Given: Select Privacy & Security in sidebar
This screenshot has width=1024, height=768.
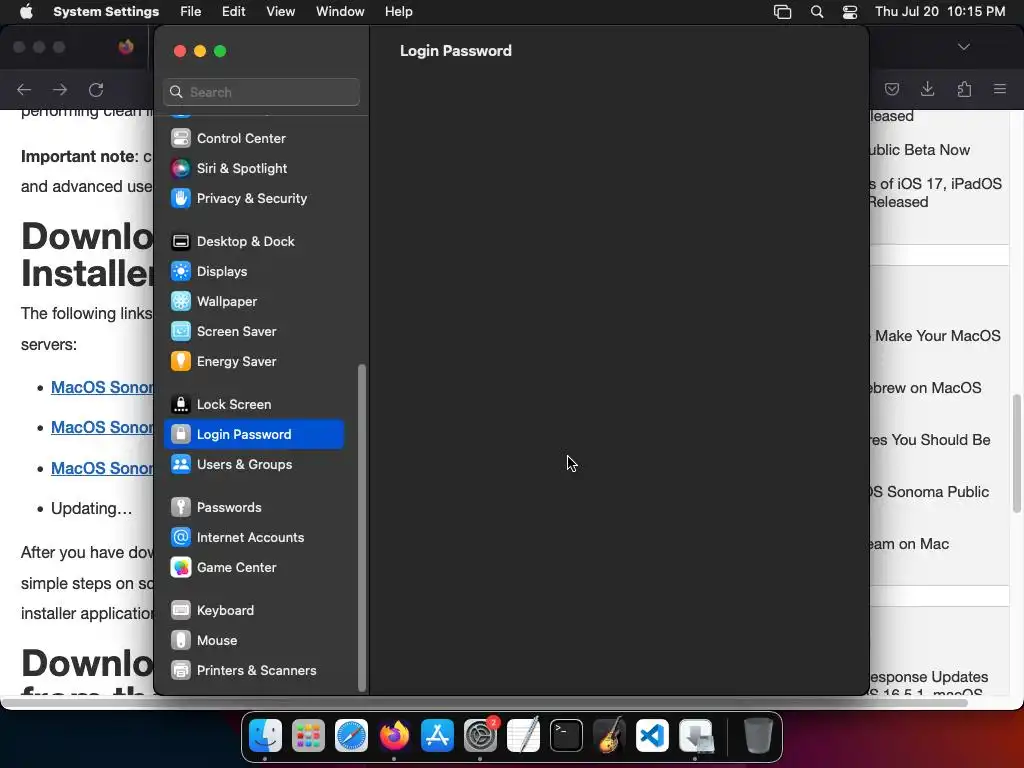Looking at the screenshot, I should 253,199.
